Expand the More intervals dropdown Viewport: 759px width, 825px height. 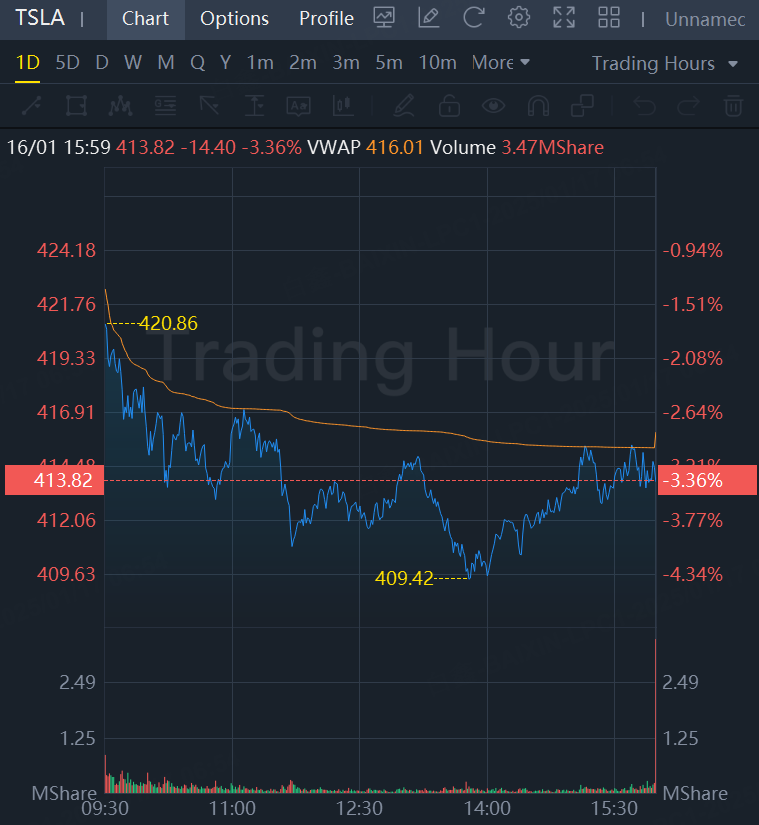pyautogui.click(x=500, y=63)
